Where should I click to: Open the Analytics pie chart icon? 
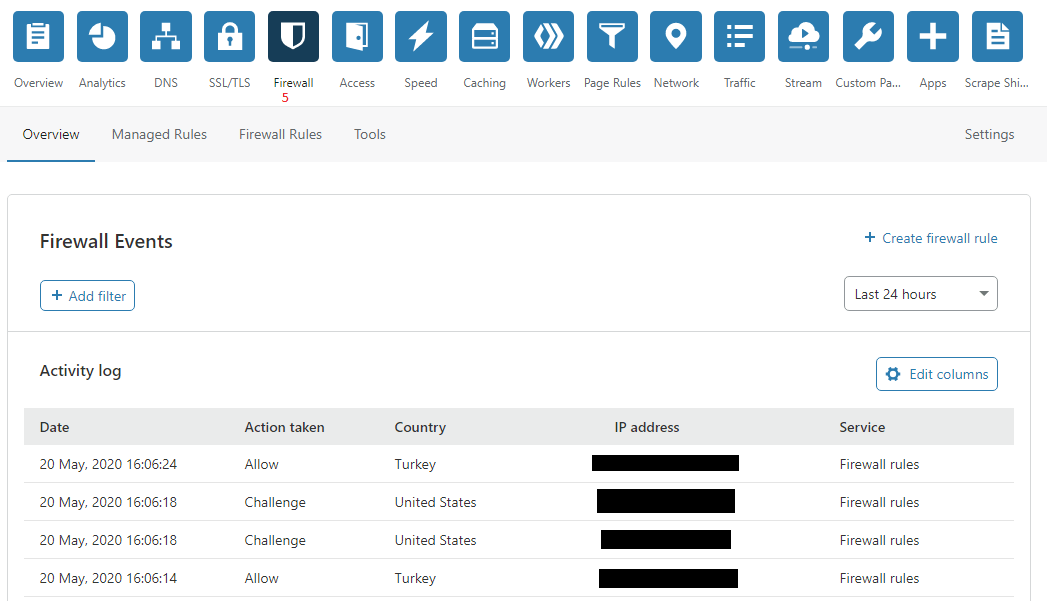point(102,36)
